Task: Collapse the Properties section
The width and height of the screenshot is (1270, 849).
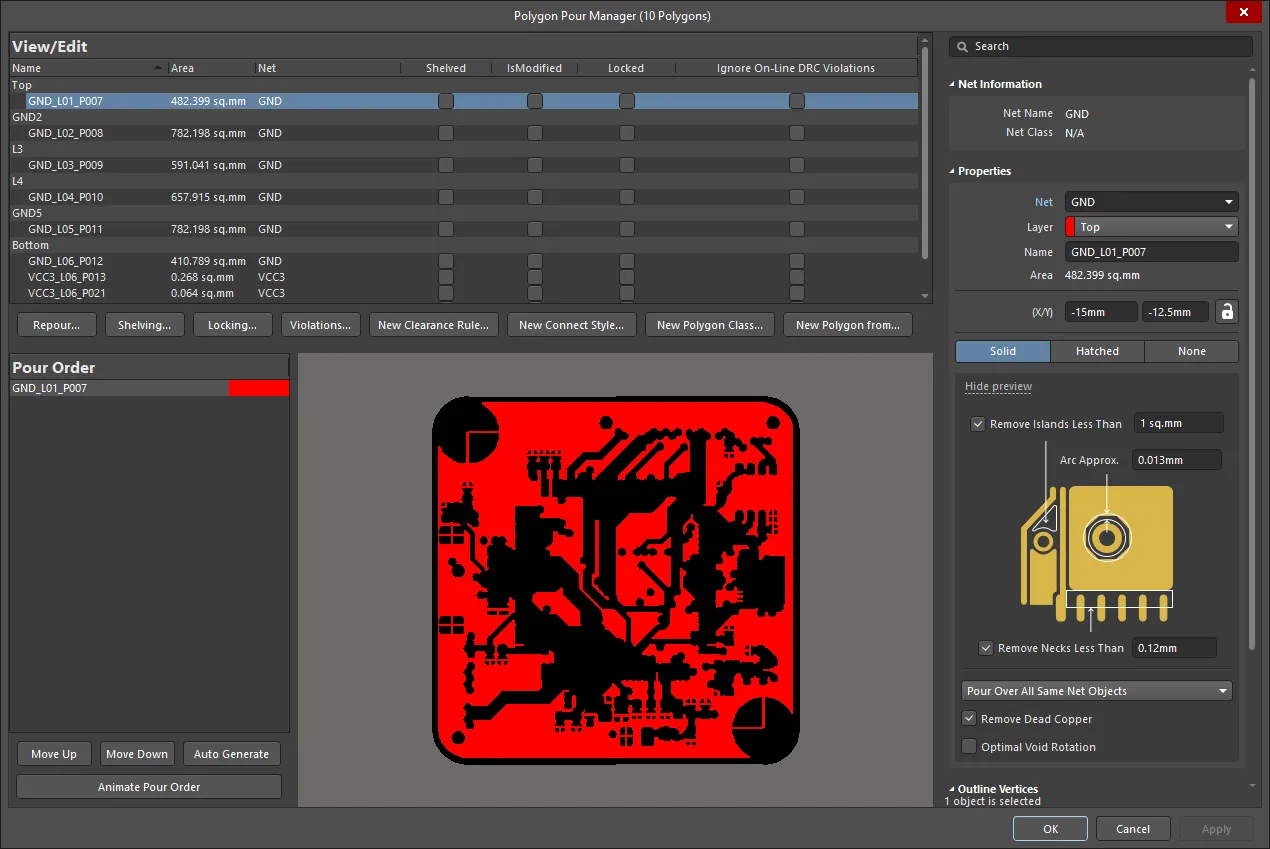Action: click(952, 172)
